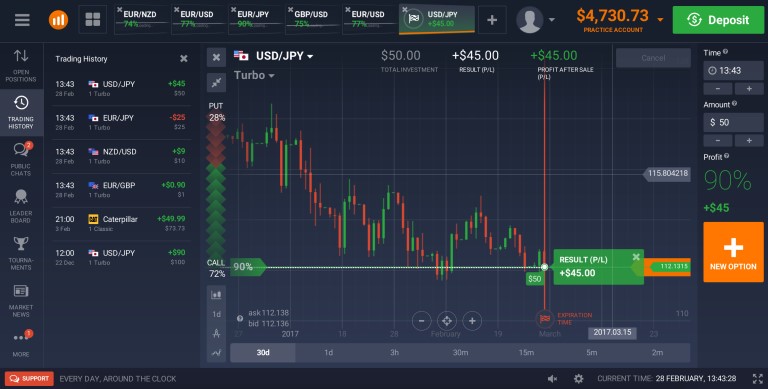Click the $50 investment marker on chart
This screenshot has height=389, width=768.
[x=534, y=279]
